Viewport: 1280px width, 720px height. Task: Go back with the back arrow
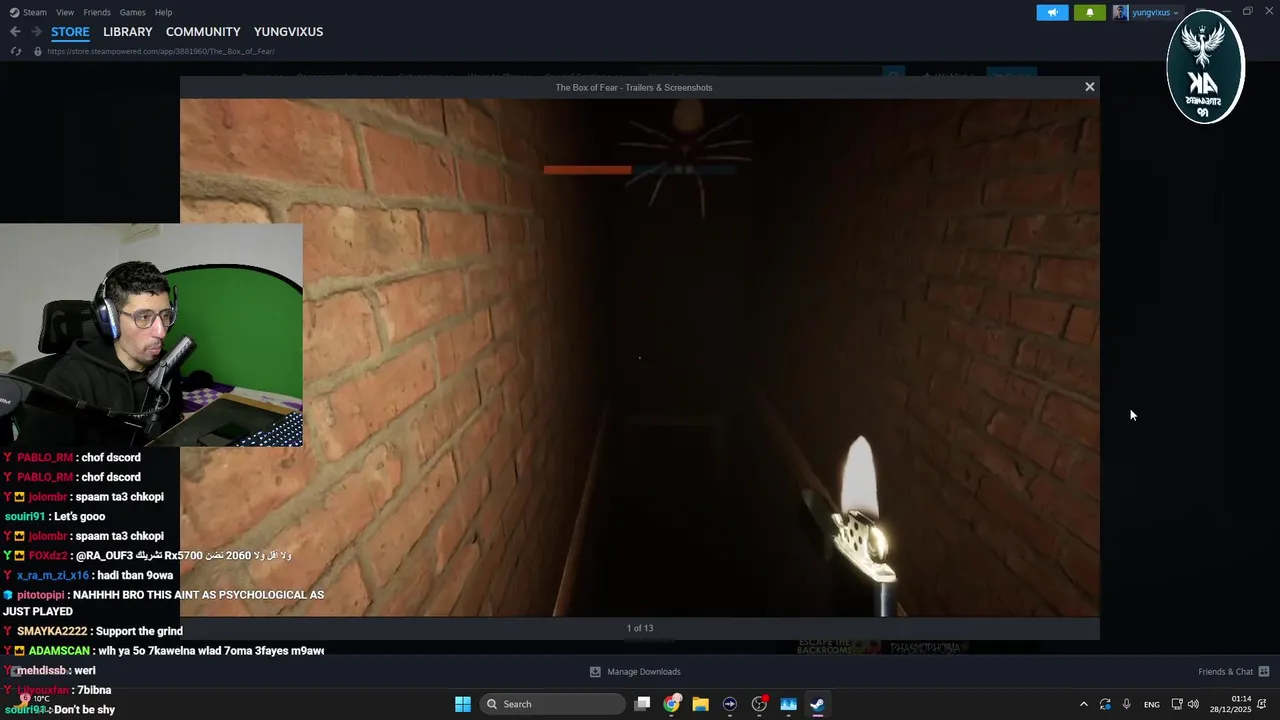coord(15,32)
